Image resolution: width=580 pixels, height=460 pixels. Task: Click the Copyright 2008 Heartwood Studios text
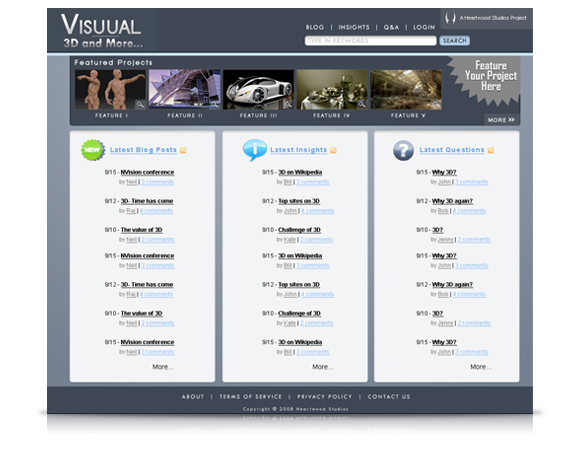point(296,409)
